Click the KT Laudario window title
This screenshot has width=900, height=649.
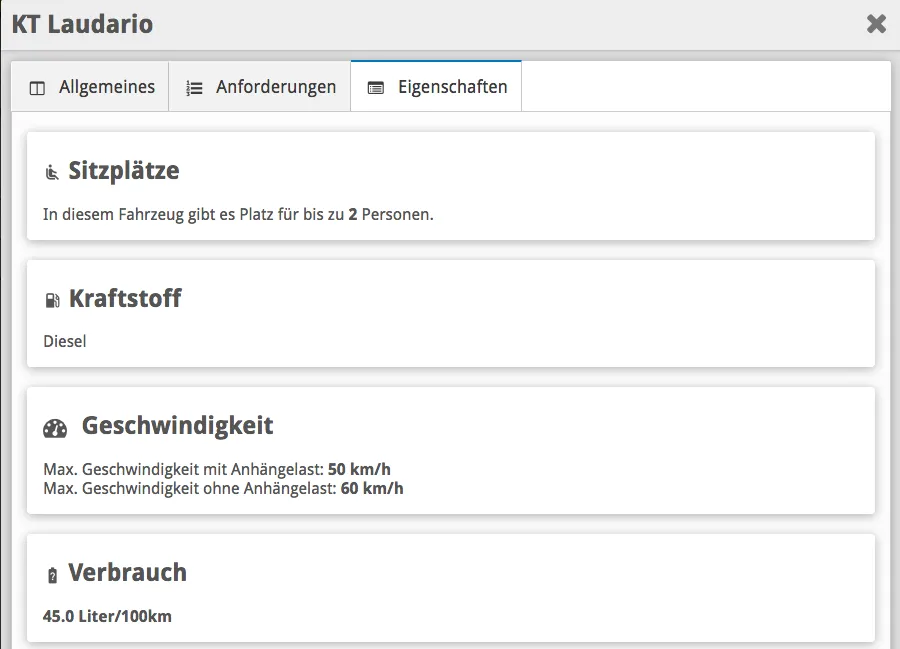(x=82, y=24)
